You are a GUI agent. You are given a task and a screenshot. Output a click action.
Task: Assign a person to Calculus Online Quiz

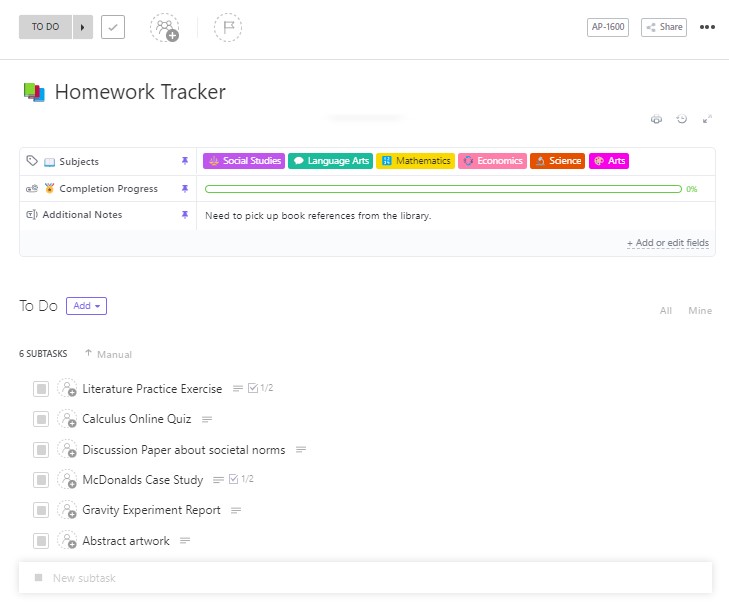tap(68, 419)
